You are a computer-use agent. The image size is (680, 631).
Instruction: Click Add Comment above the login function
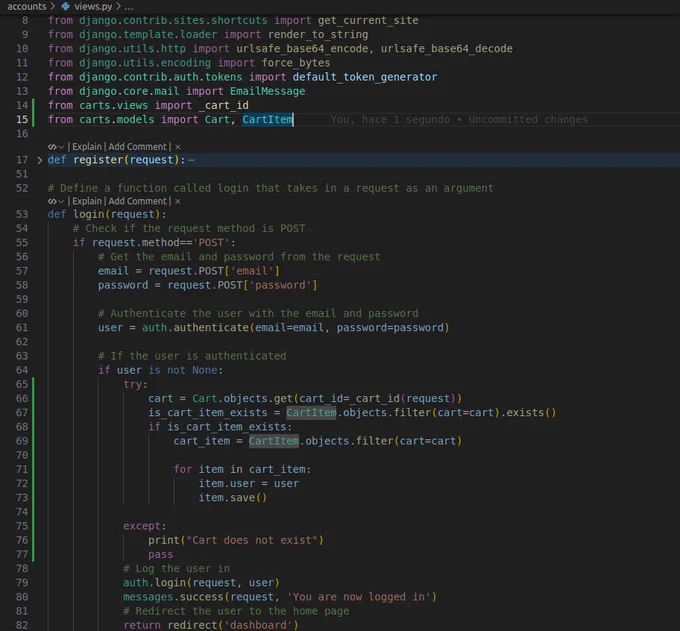pos(137,201)
